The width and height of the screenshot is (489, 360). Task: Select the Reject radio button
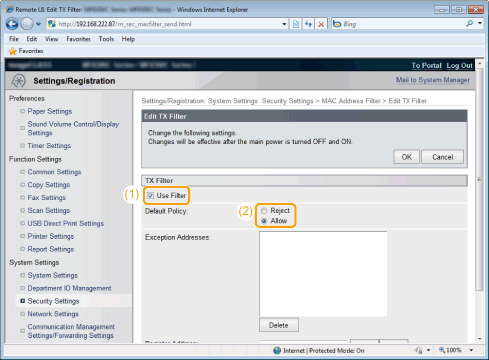point(264,211)
